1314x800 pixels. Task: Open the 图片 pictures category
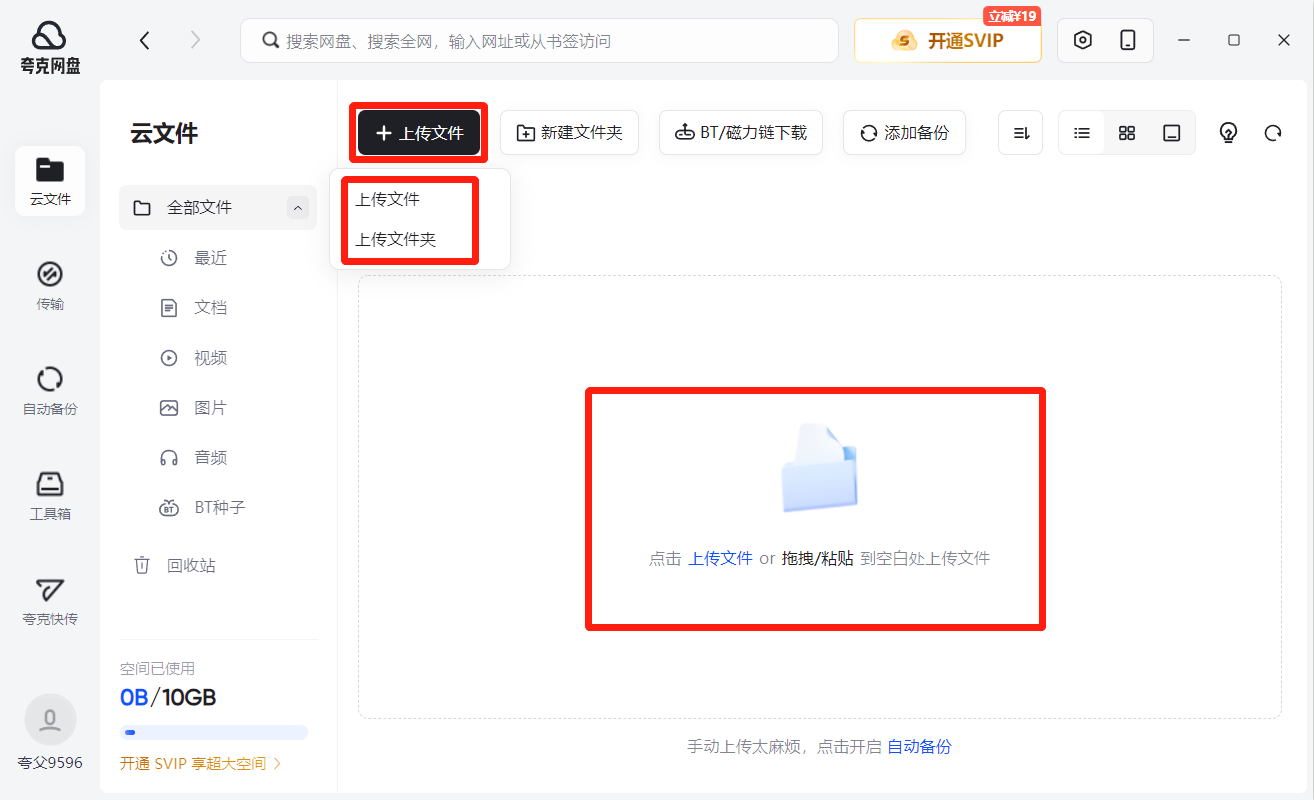193,408
